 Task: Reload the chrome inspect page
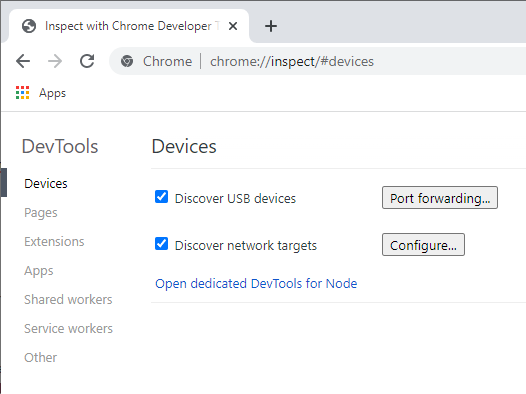click(x=87, y=61)
